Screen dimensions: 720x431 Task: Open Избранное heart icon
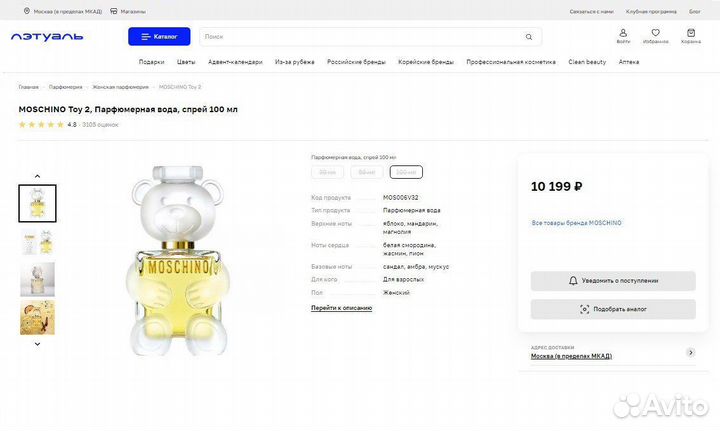pos(655,36)
